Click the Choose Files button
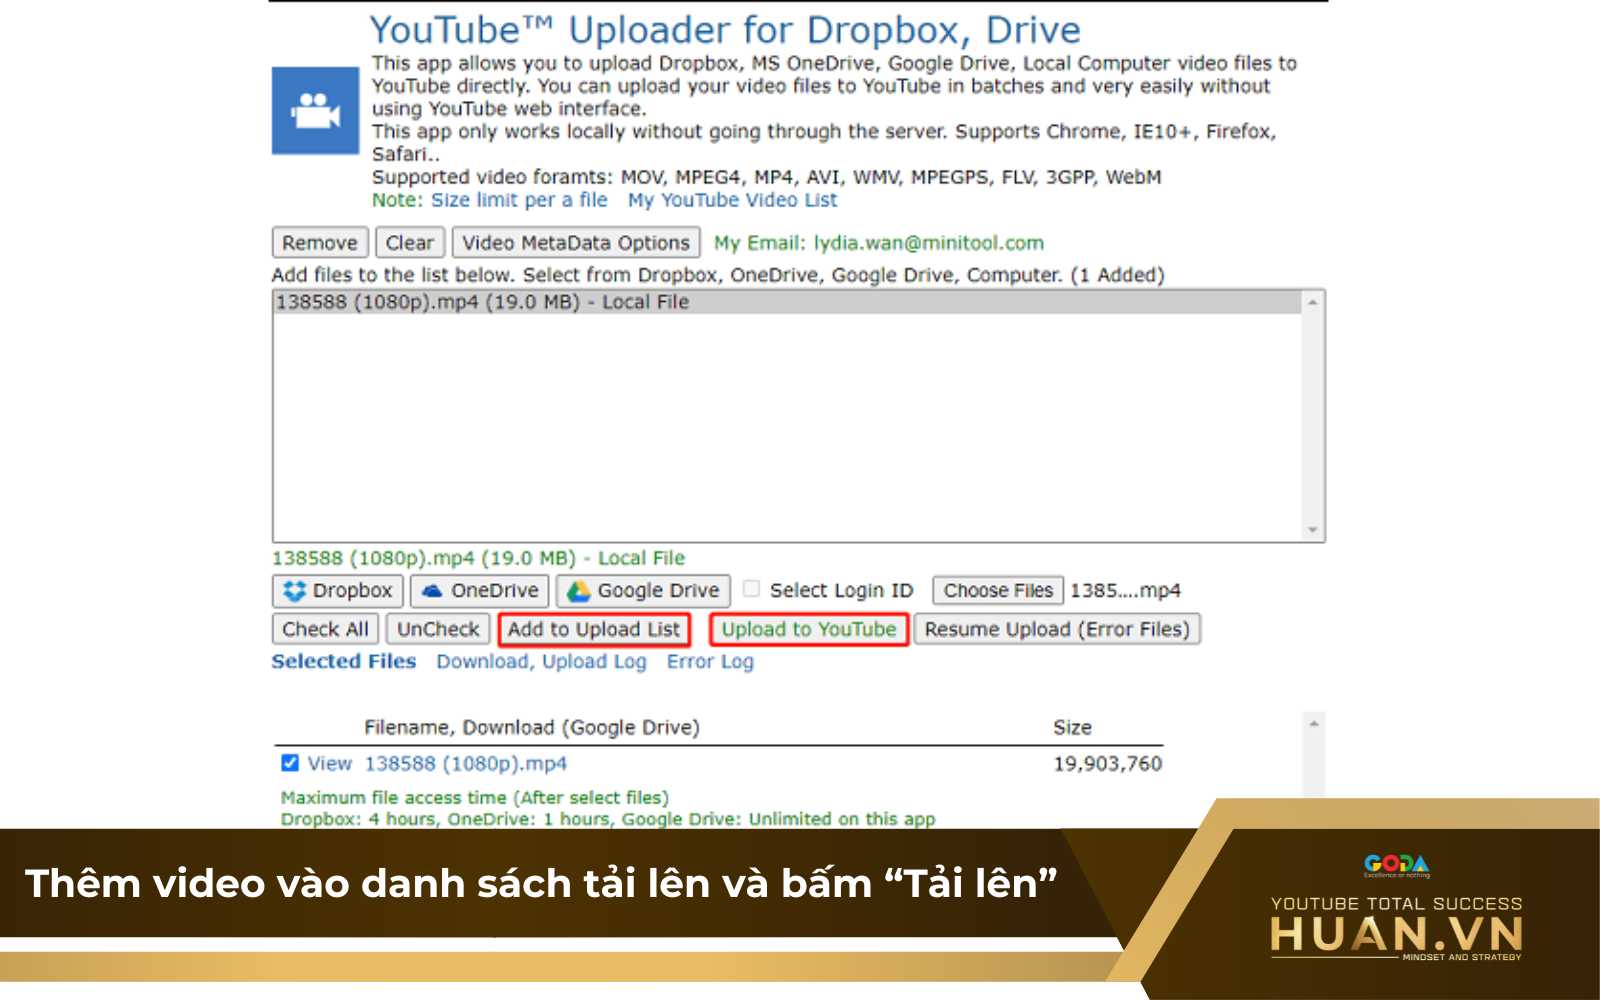This screenshot has height=1000, width=1600. (998, 590)
